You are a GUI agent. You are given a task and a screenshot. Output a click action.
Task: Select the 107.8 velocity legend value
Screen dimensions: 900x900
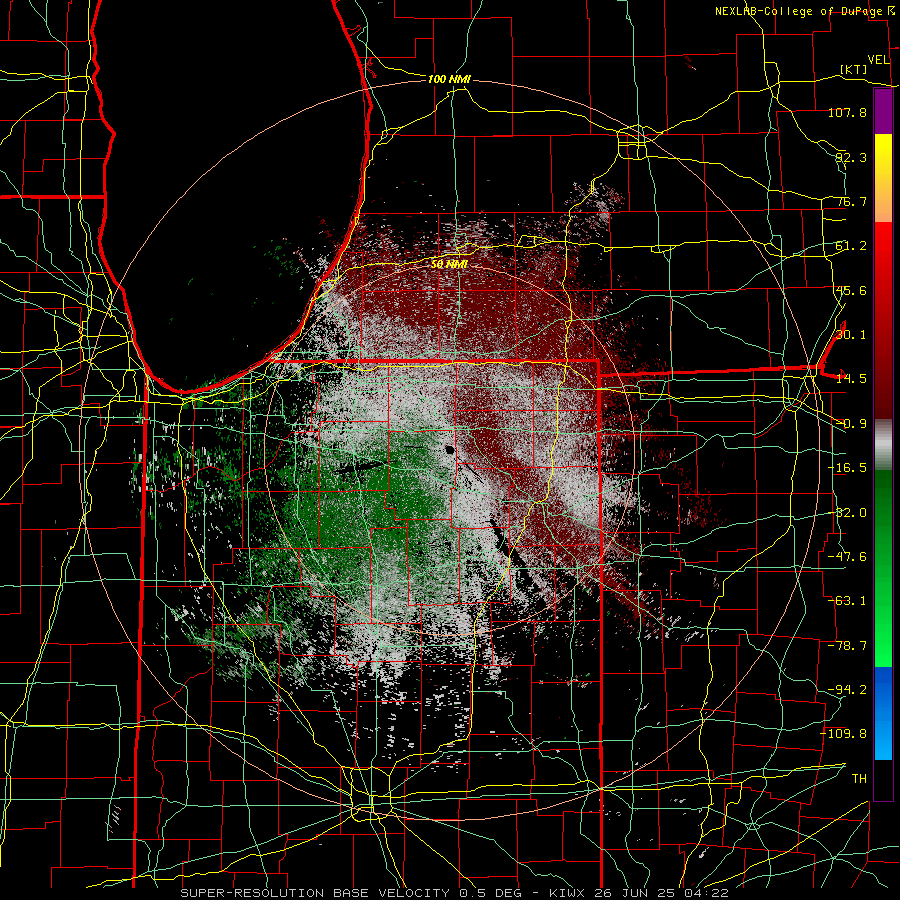pyautogui.click(x=847, y=112)
